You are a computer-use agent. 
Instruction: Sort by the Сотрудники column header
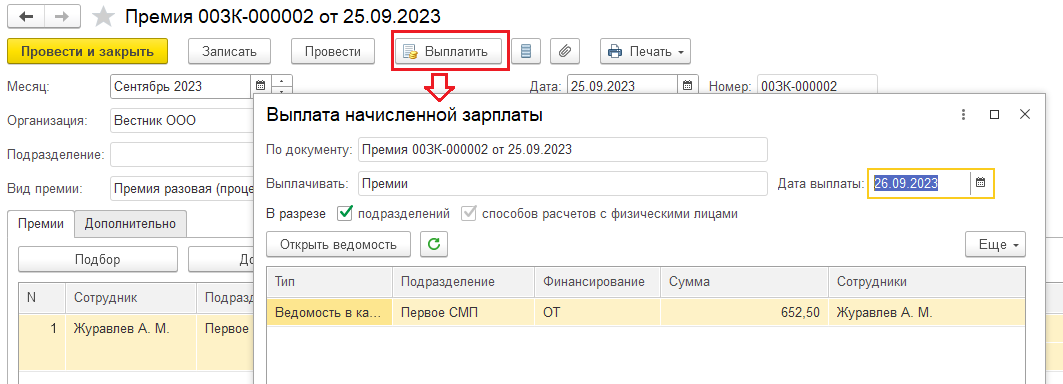pyautogui.click(x=927, y=282)
